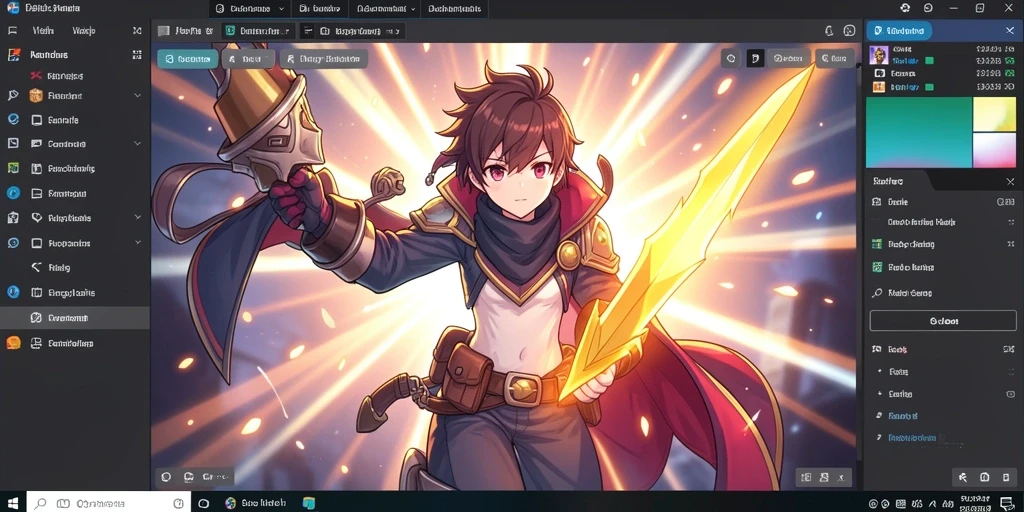Toggle the sidebar panel icon at sidebar top
The image size is (1024, 512).
(x=12, y=31)
